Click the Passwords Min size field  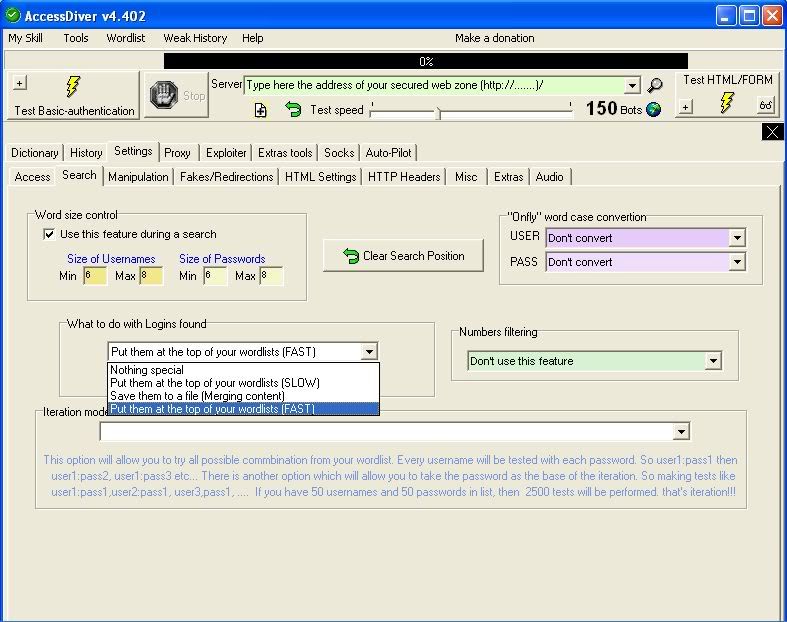click(x=215, y=276)
